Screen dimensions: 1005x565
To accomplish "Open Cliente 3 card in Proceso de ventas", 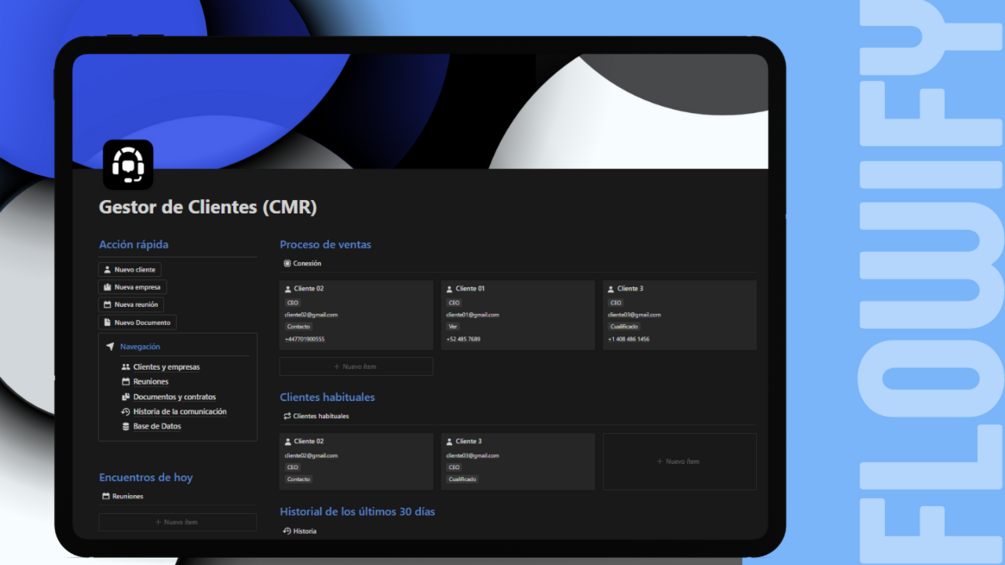I will [679, 315].
